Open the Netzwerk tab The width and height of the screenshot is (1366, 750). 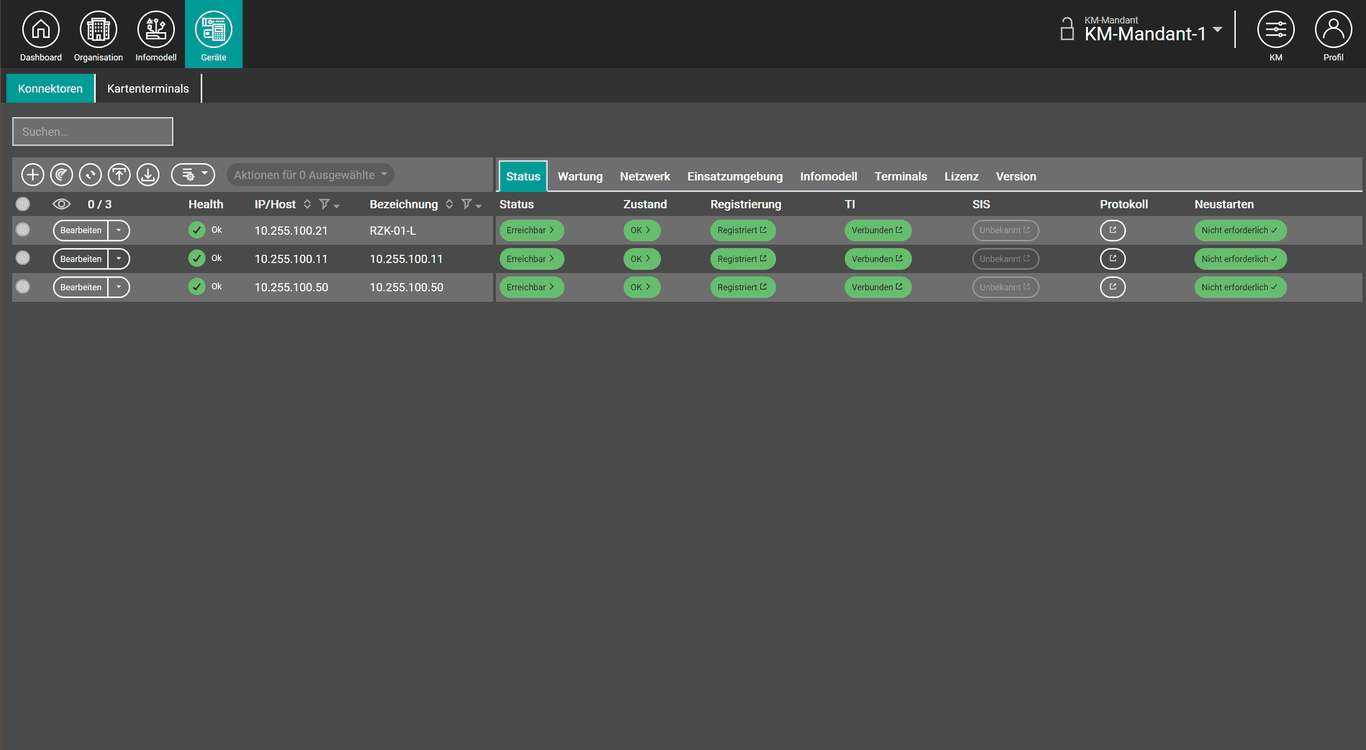(x=644, y=176)
